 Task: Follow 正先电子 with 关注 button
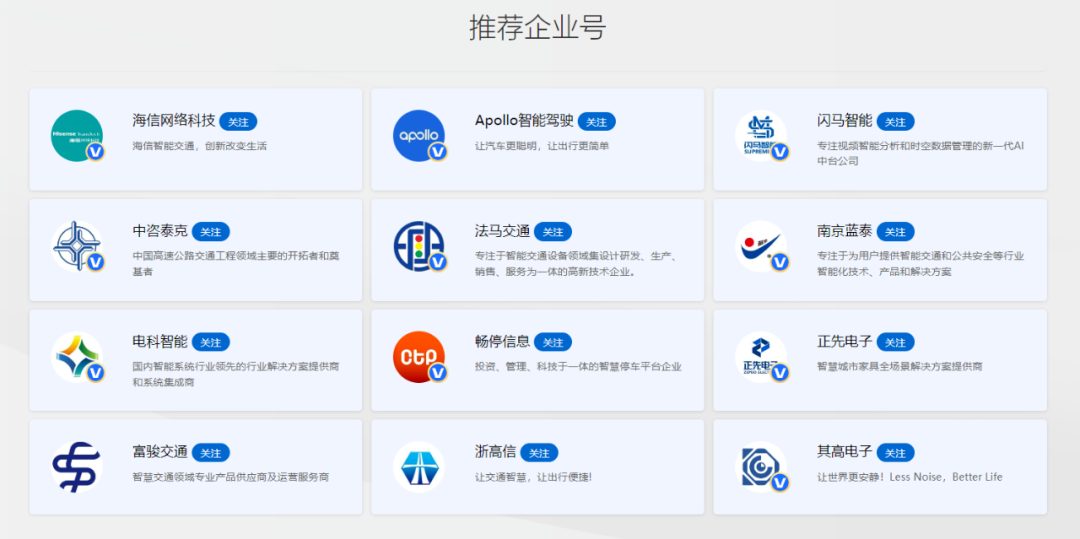click(x=895, y=342)
